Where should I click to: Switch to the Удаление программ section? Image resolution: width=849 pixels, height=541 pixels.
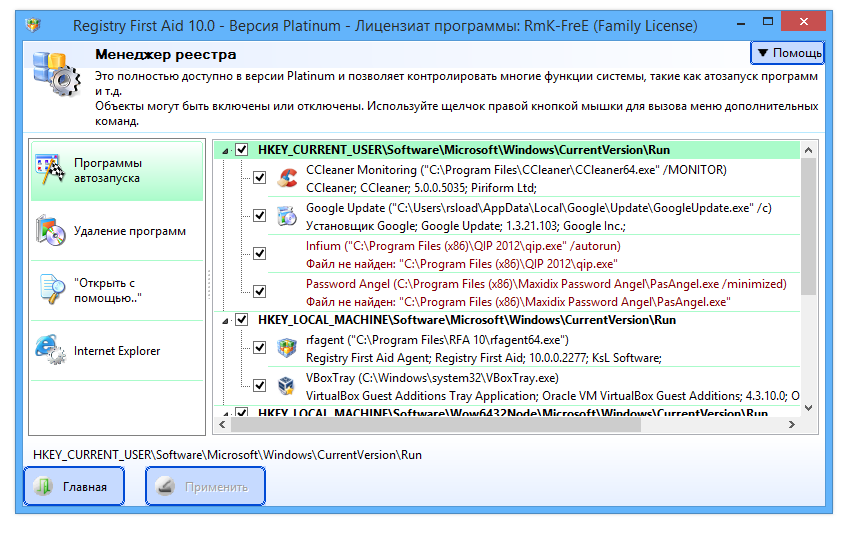pyautogui.click(x=117, y=231)
